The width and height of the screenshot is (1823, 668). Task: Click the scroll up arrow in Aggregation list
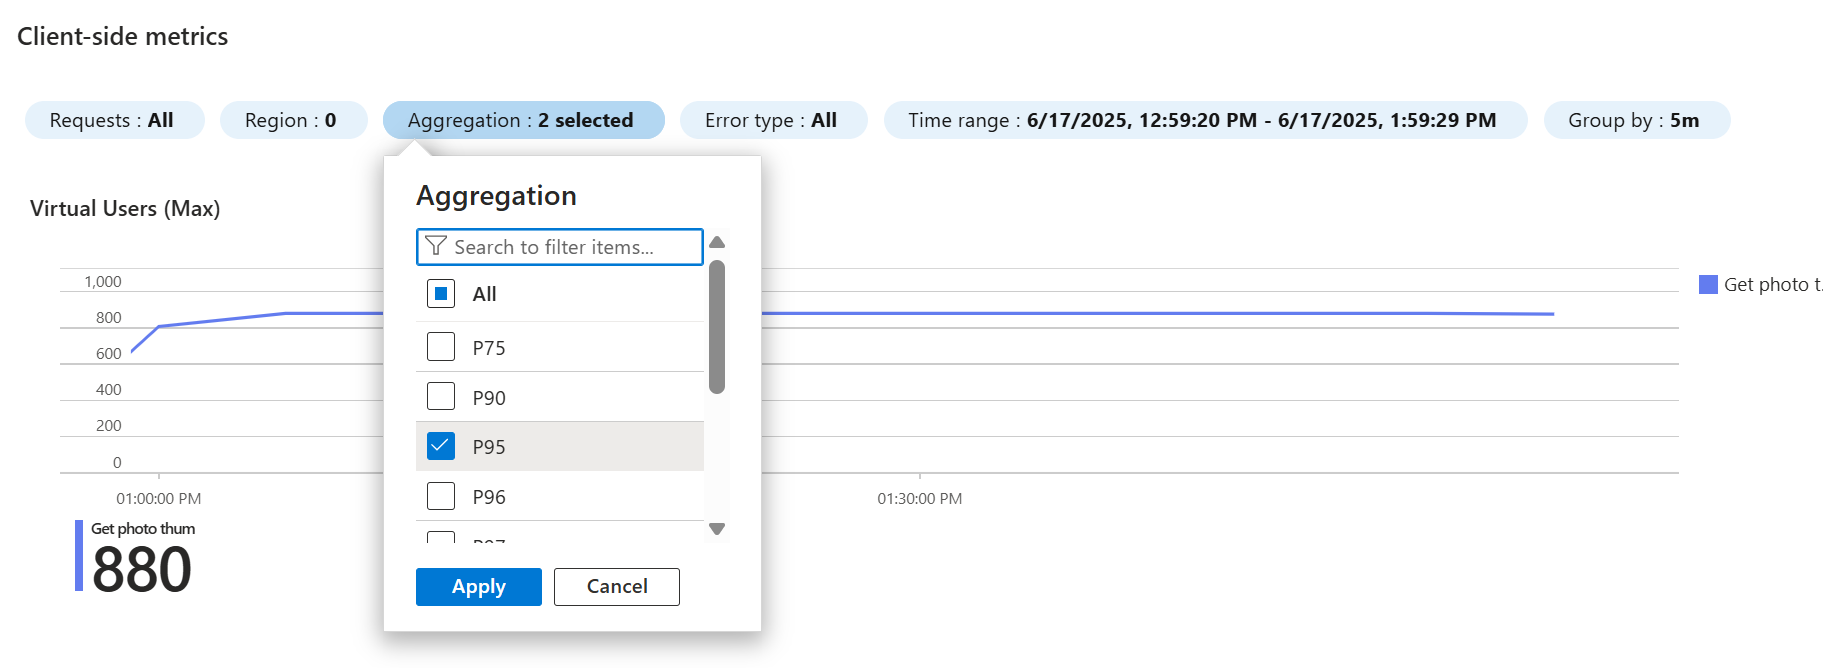click(717, 242)
